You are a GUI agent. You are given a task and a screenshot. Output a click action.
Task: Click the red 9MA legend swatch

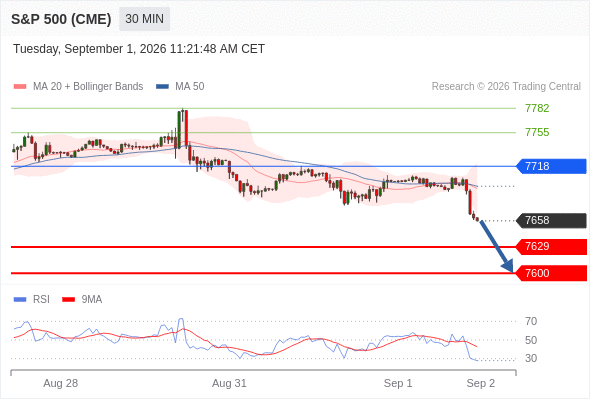pyautogui.click(x=68, y=300)
